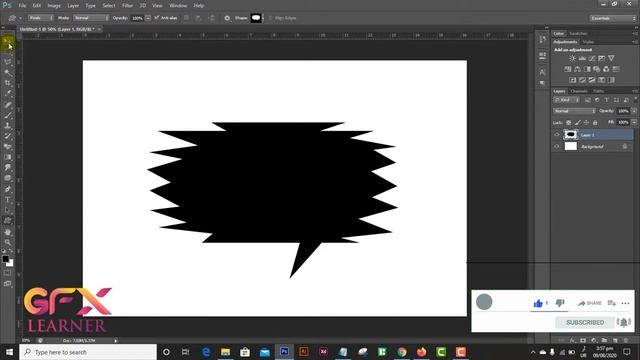This screenshot has width=640, height=360.
Task: Open the File menu
Action: pyautogui.click(x=22, y=6)
